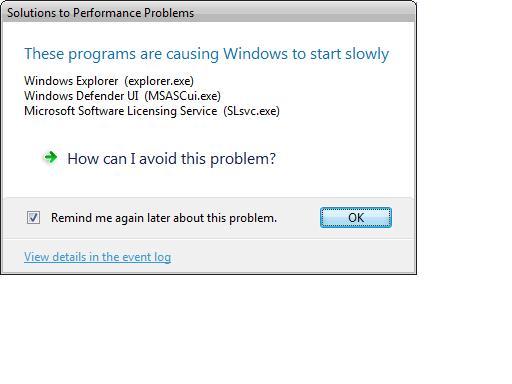The width and height of the screenshot is (512, 384).
Task: Click the green arrow icon
Action: [x=51, y=157]
